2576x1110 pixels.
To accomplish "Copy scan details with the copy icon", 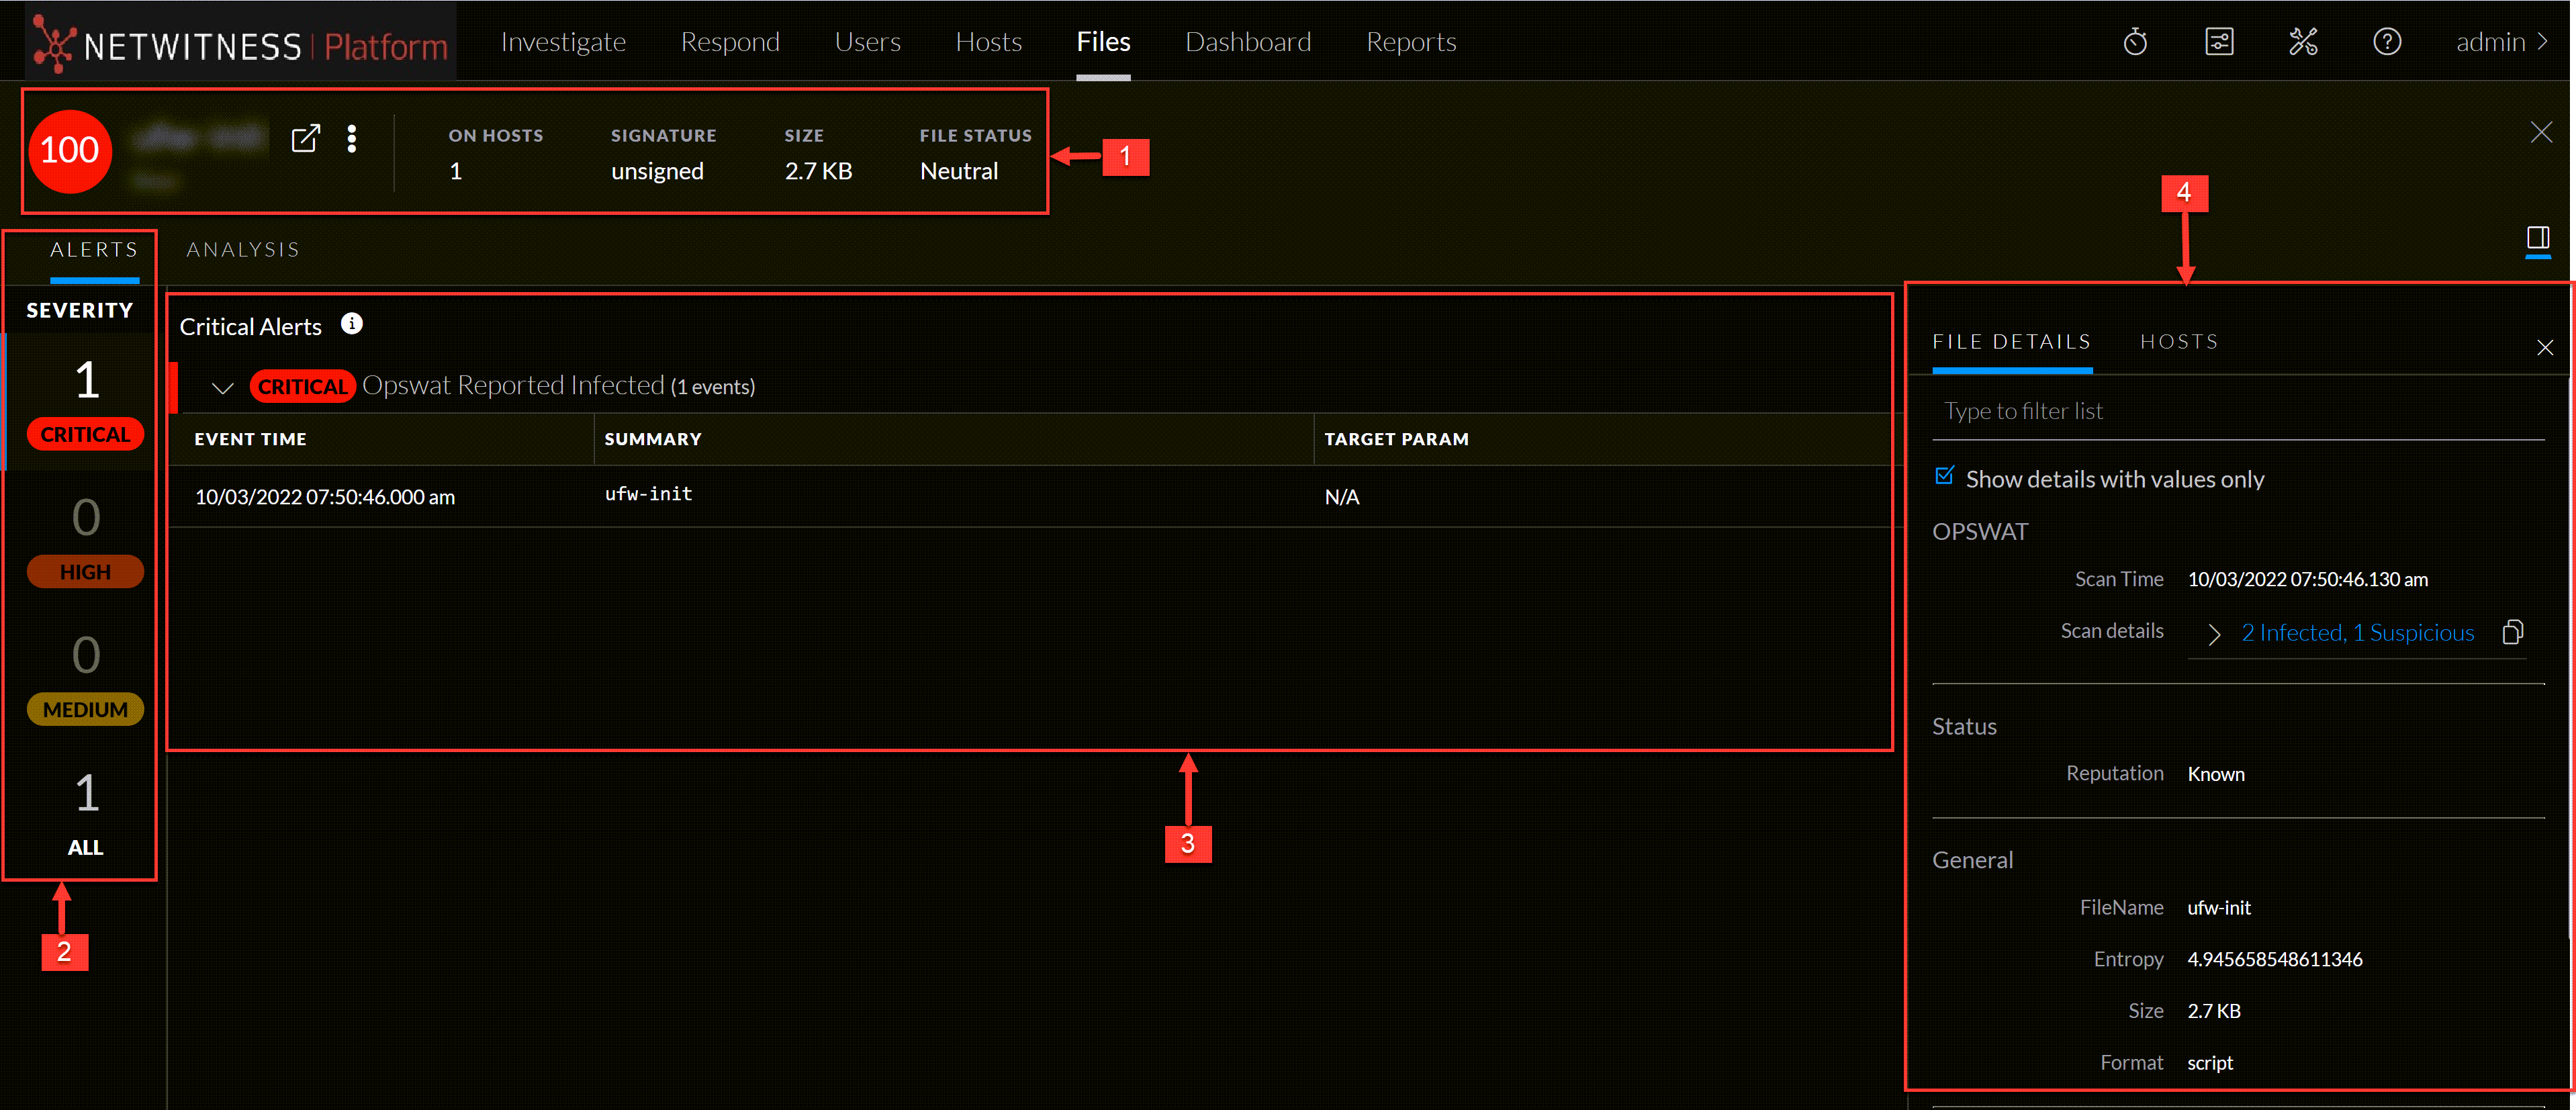I will click(x=2513, y=632).
